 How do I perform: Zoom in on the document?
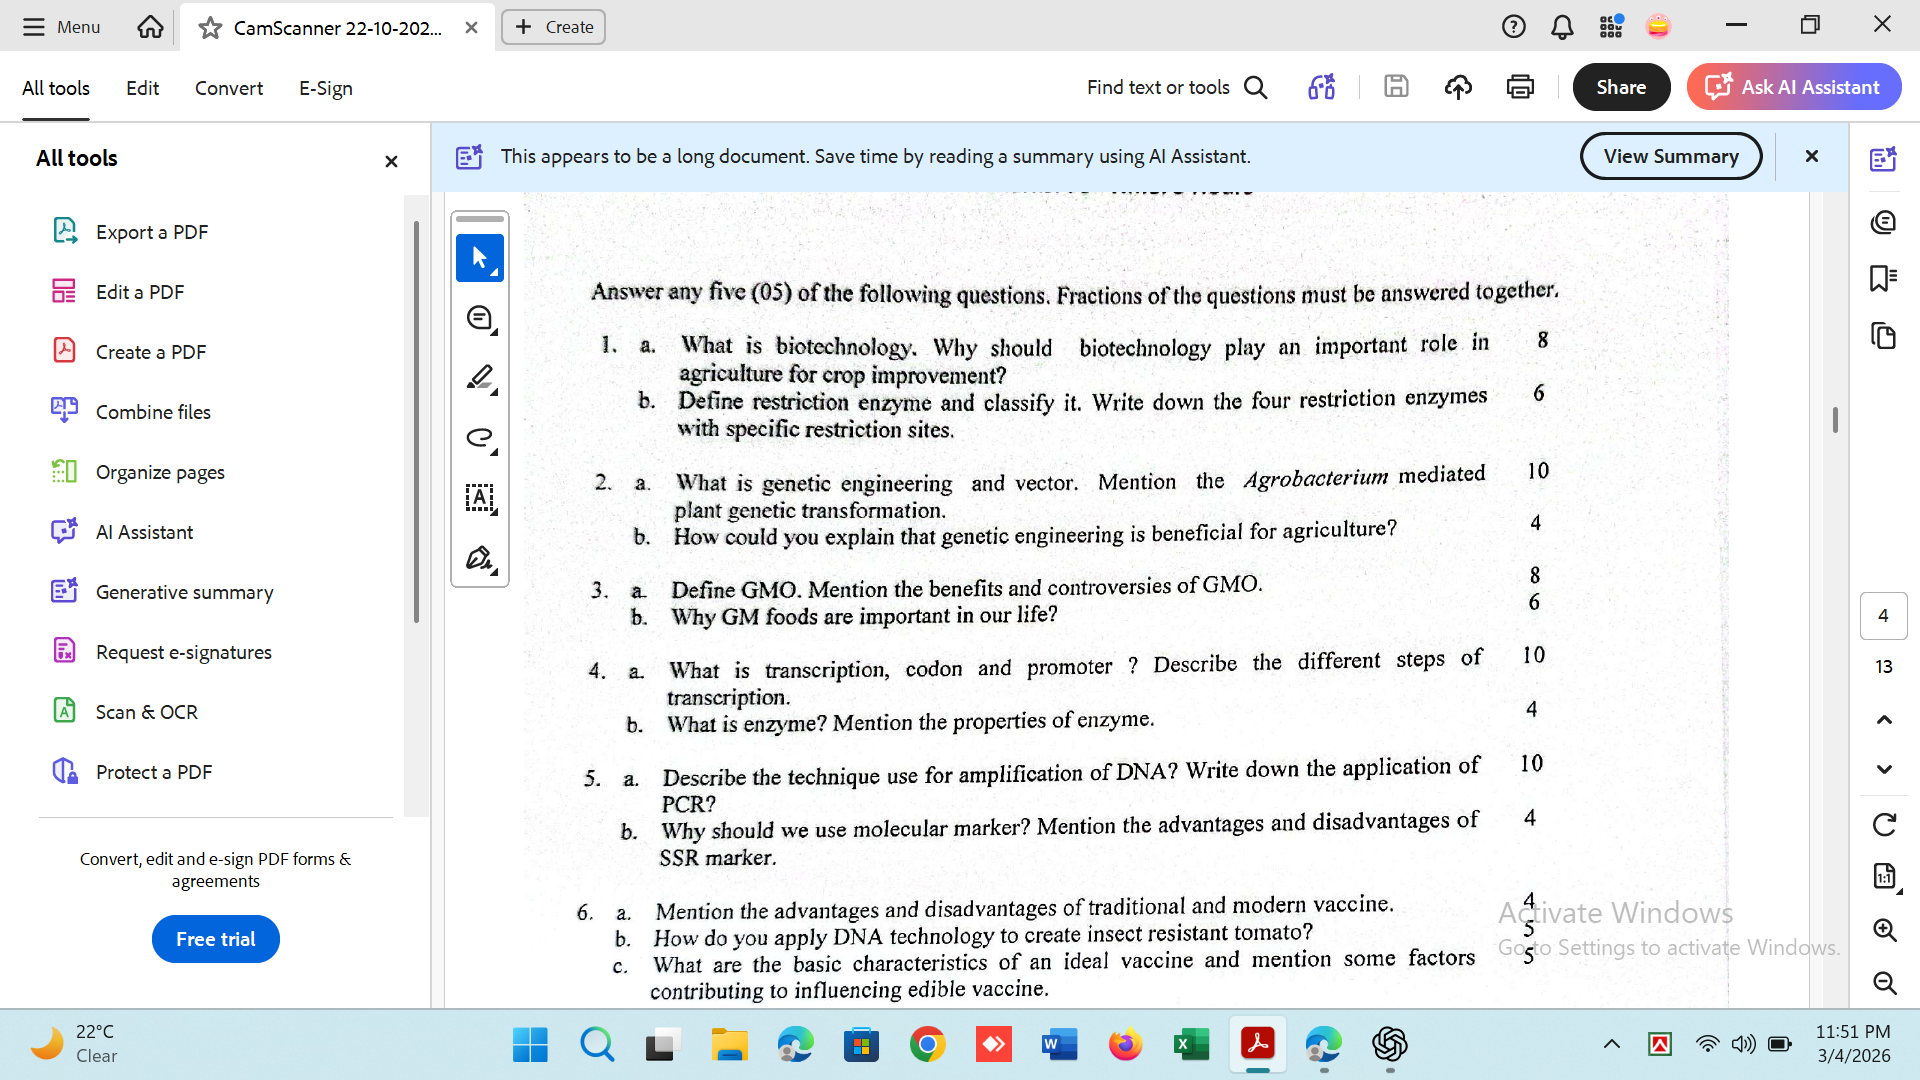(1884, 930)
